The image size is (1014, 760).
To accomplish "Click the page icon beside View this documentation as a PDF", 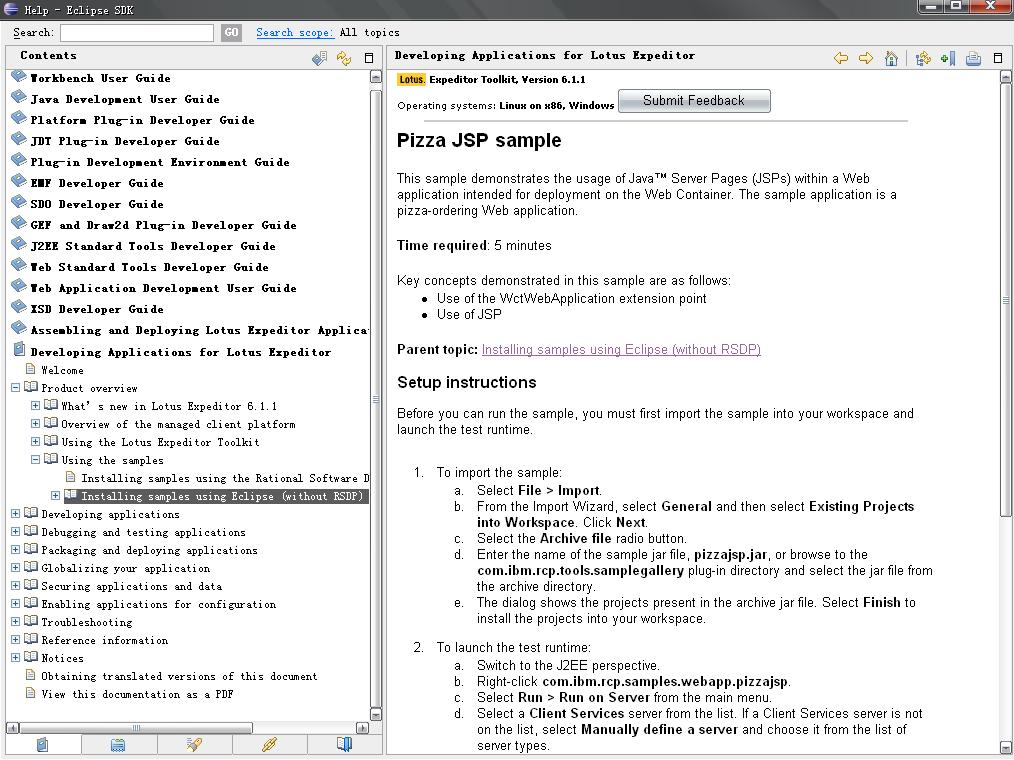I will click(30, 693).
